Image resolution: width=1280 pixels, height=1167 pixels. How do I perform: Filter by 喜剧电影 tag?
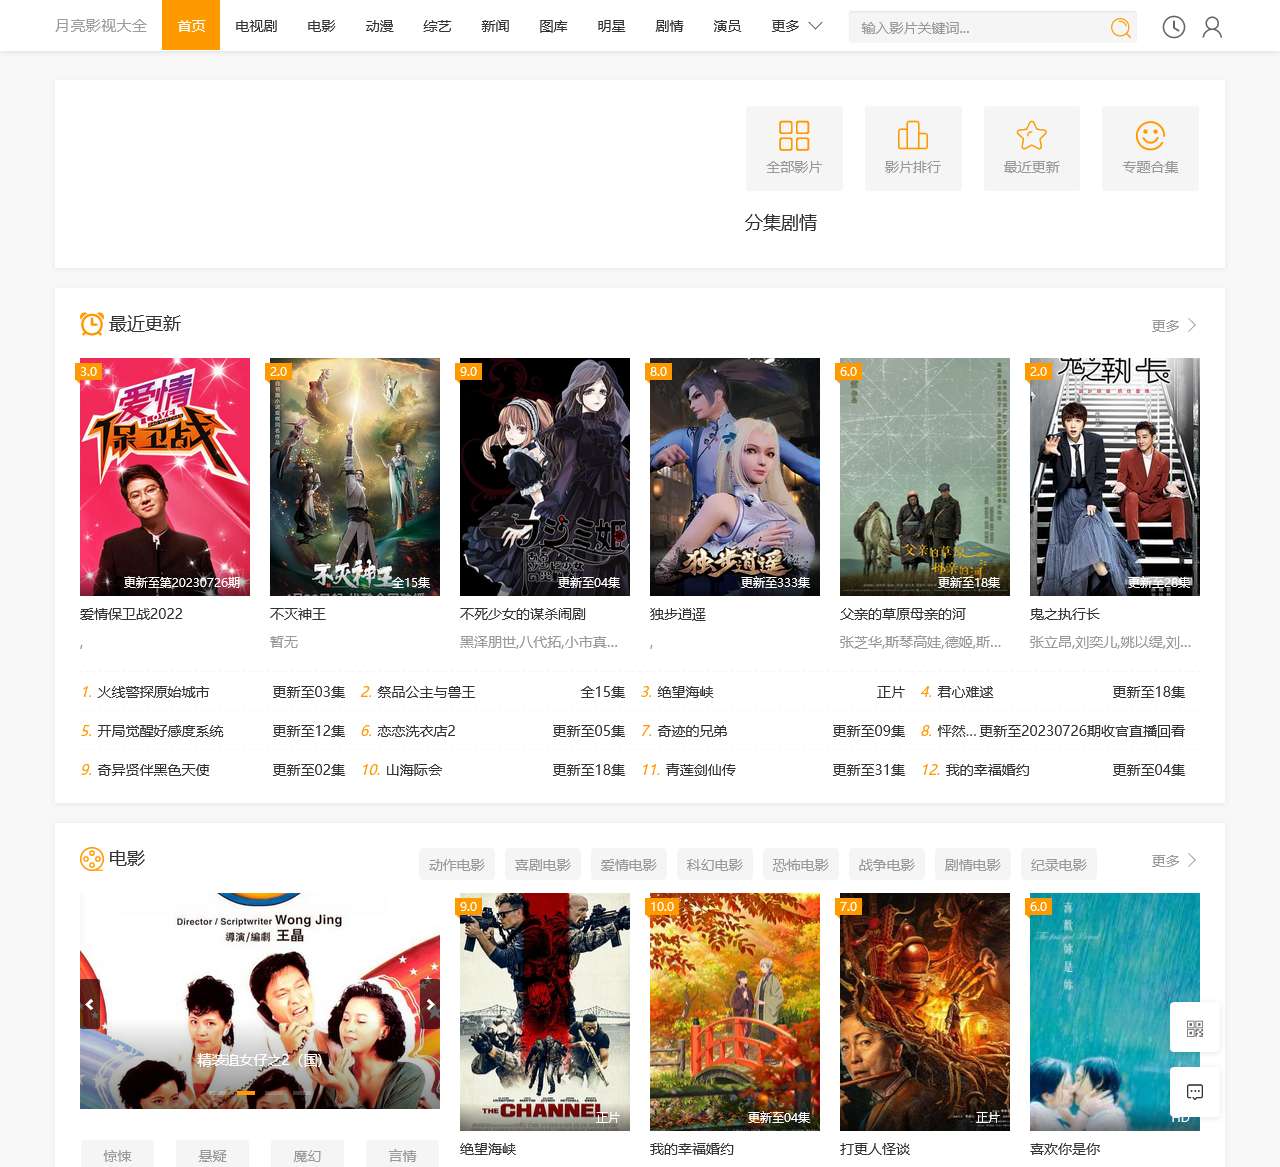[543, 865]
